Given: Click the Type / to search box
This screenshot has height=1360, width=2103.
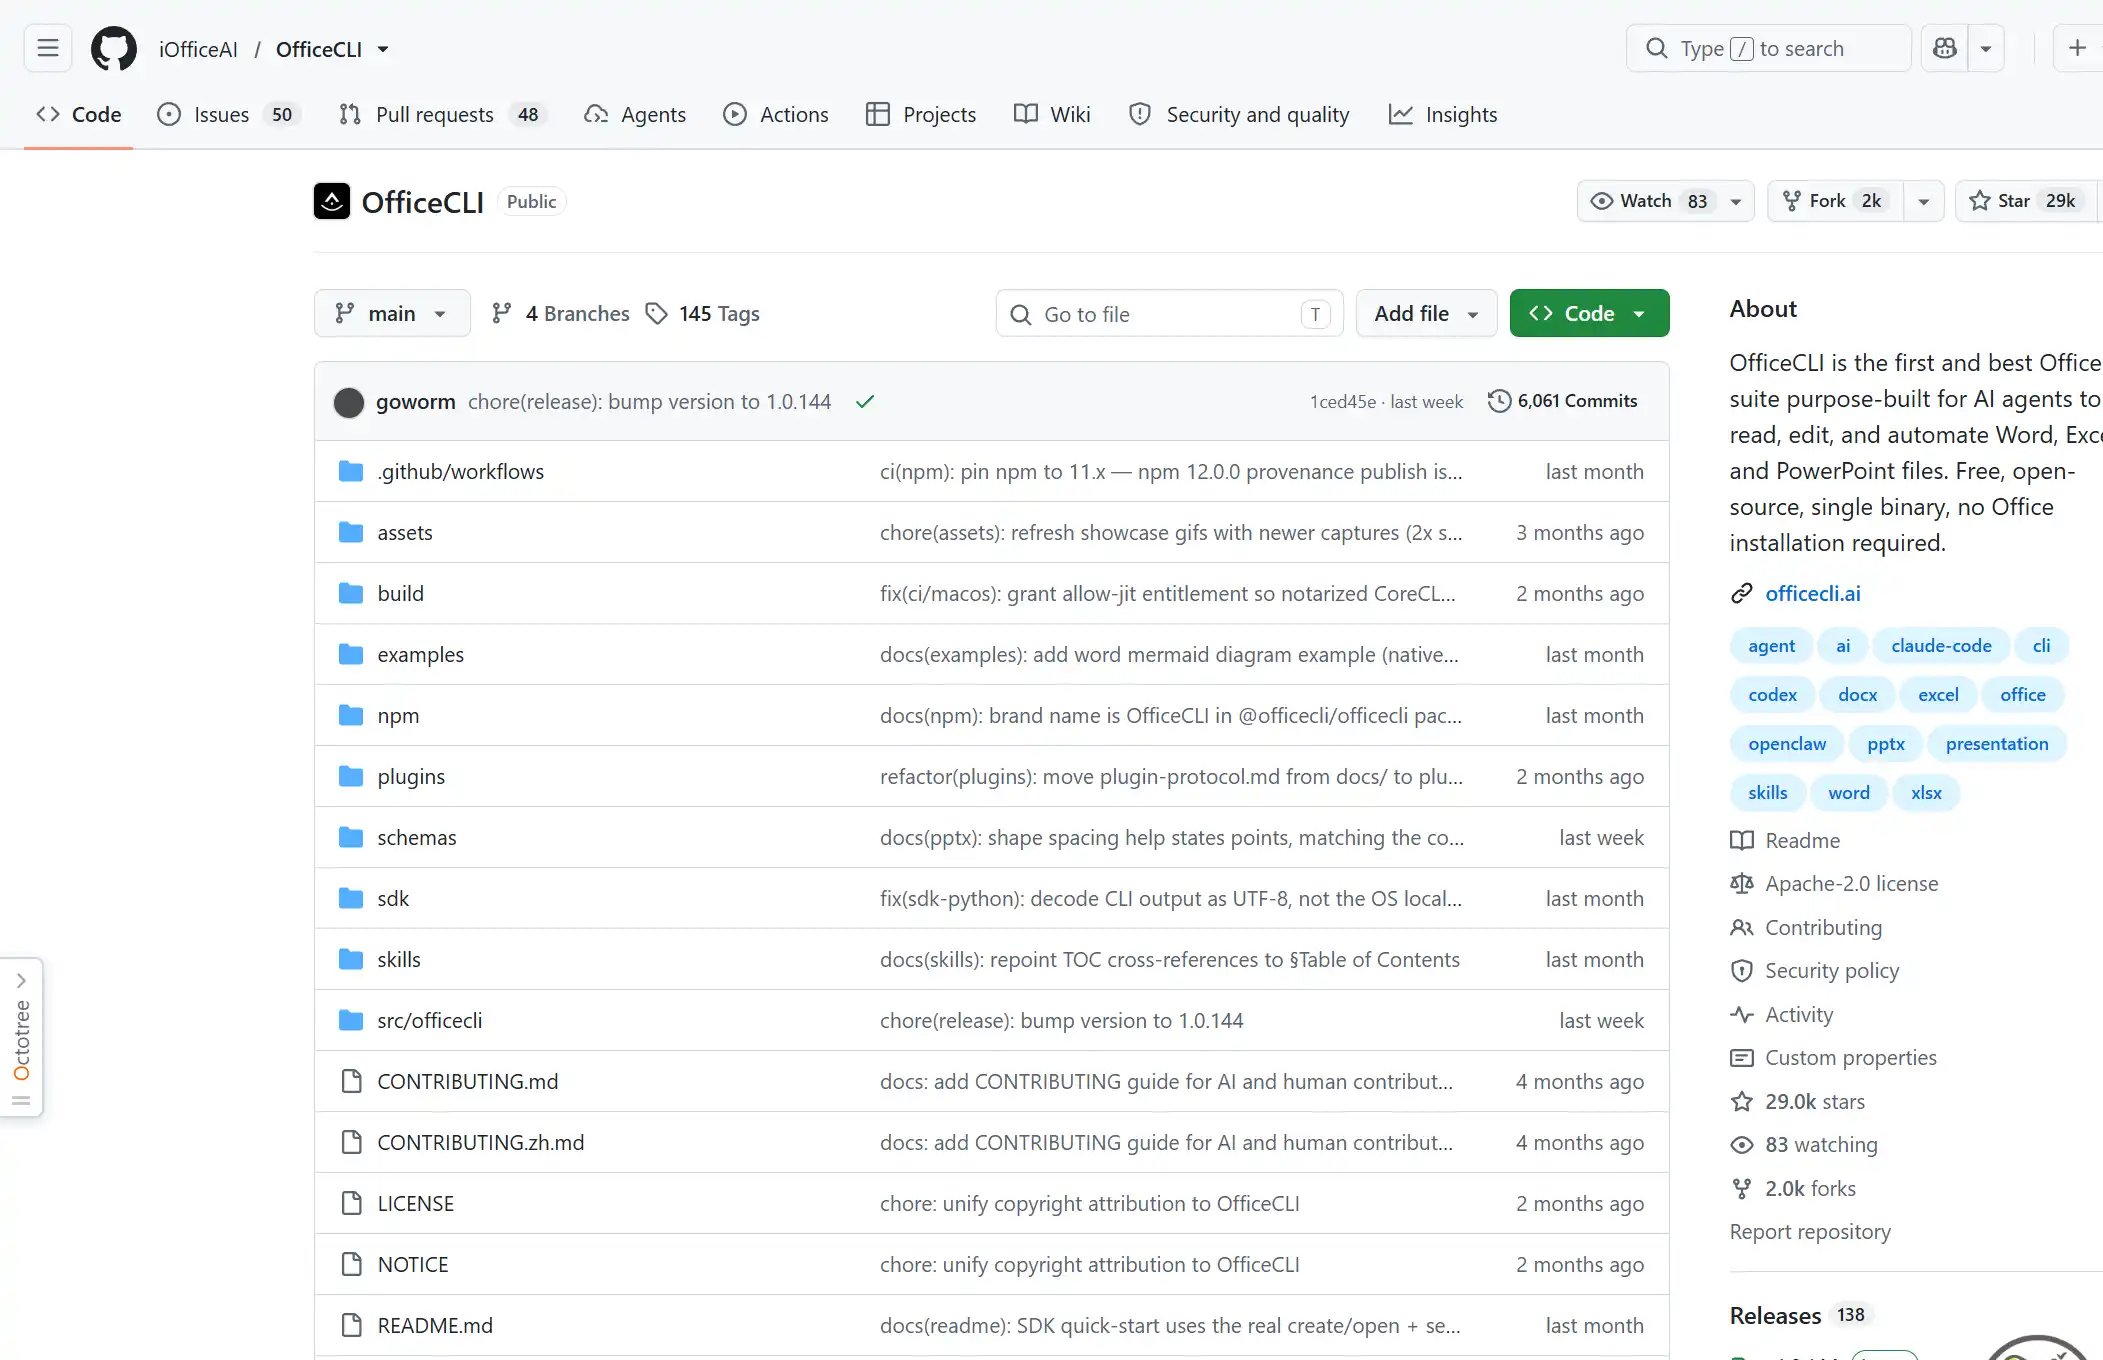Looking at the screenshot, I should [1768, 48].
